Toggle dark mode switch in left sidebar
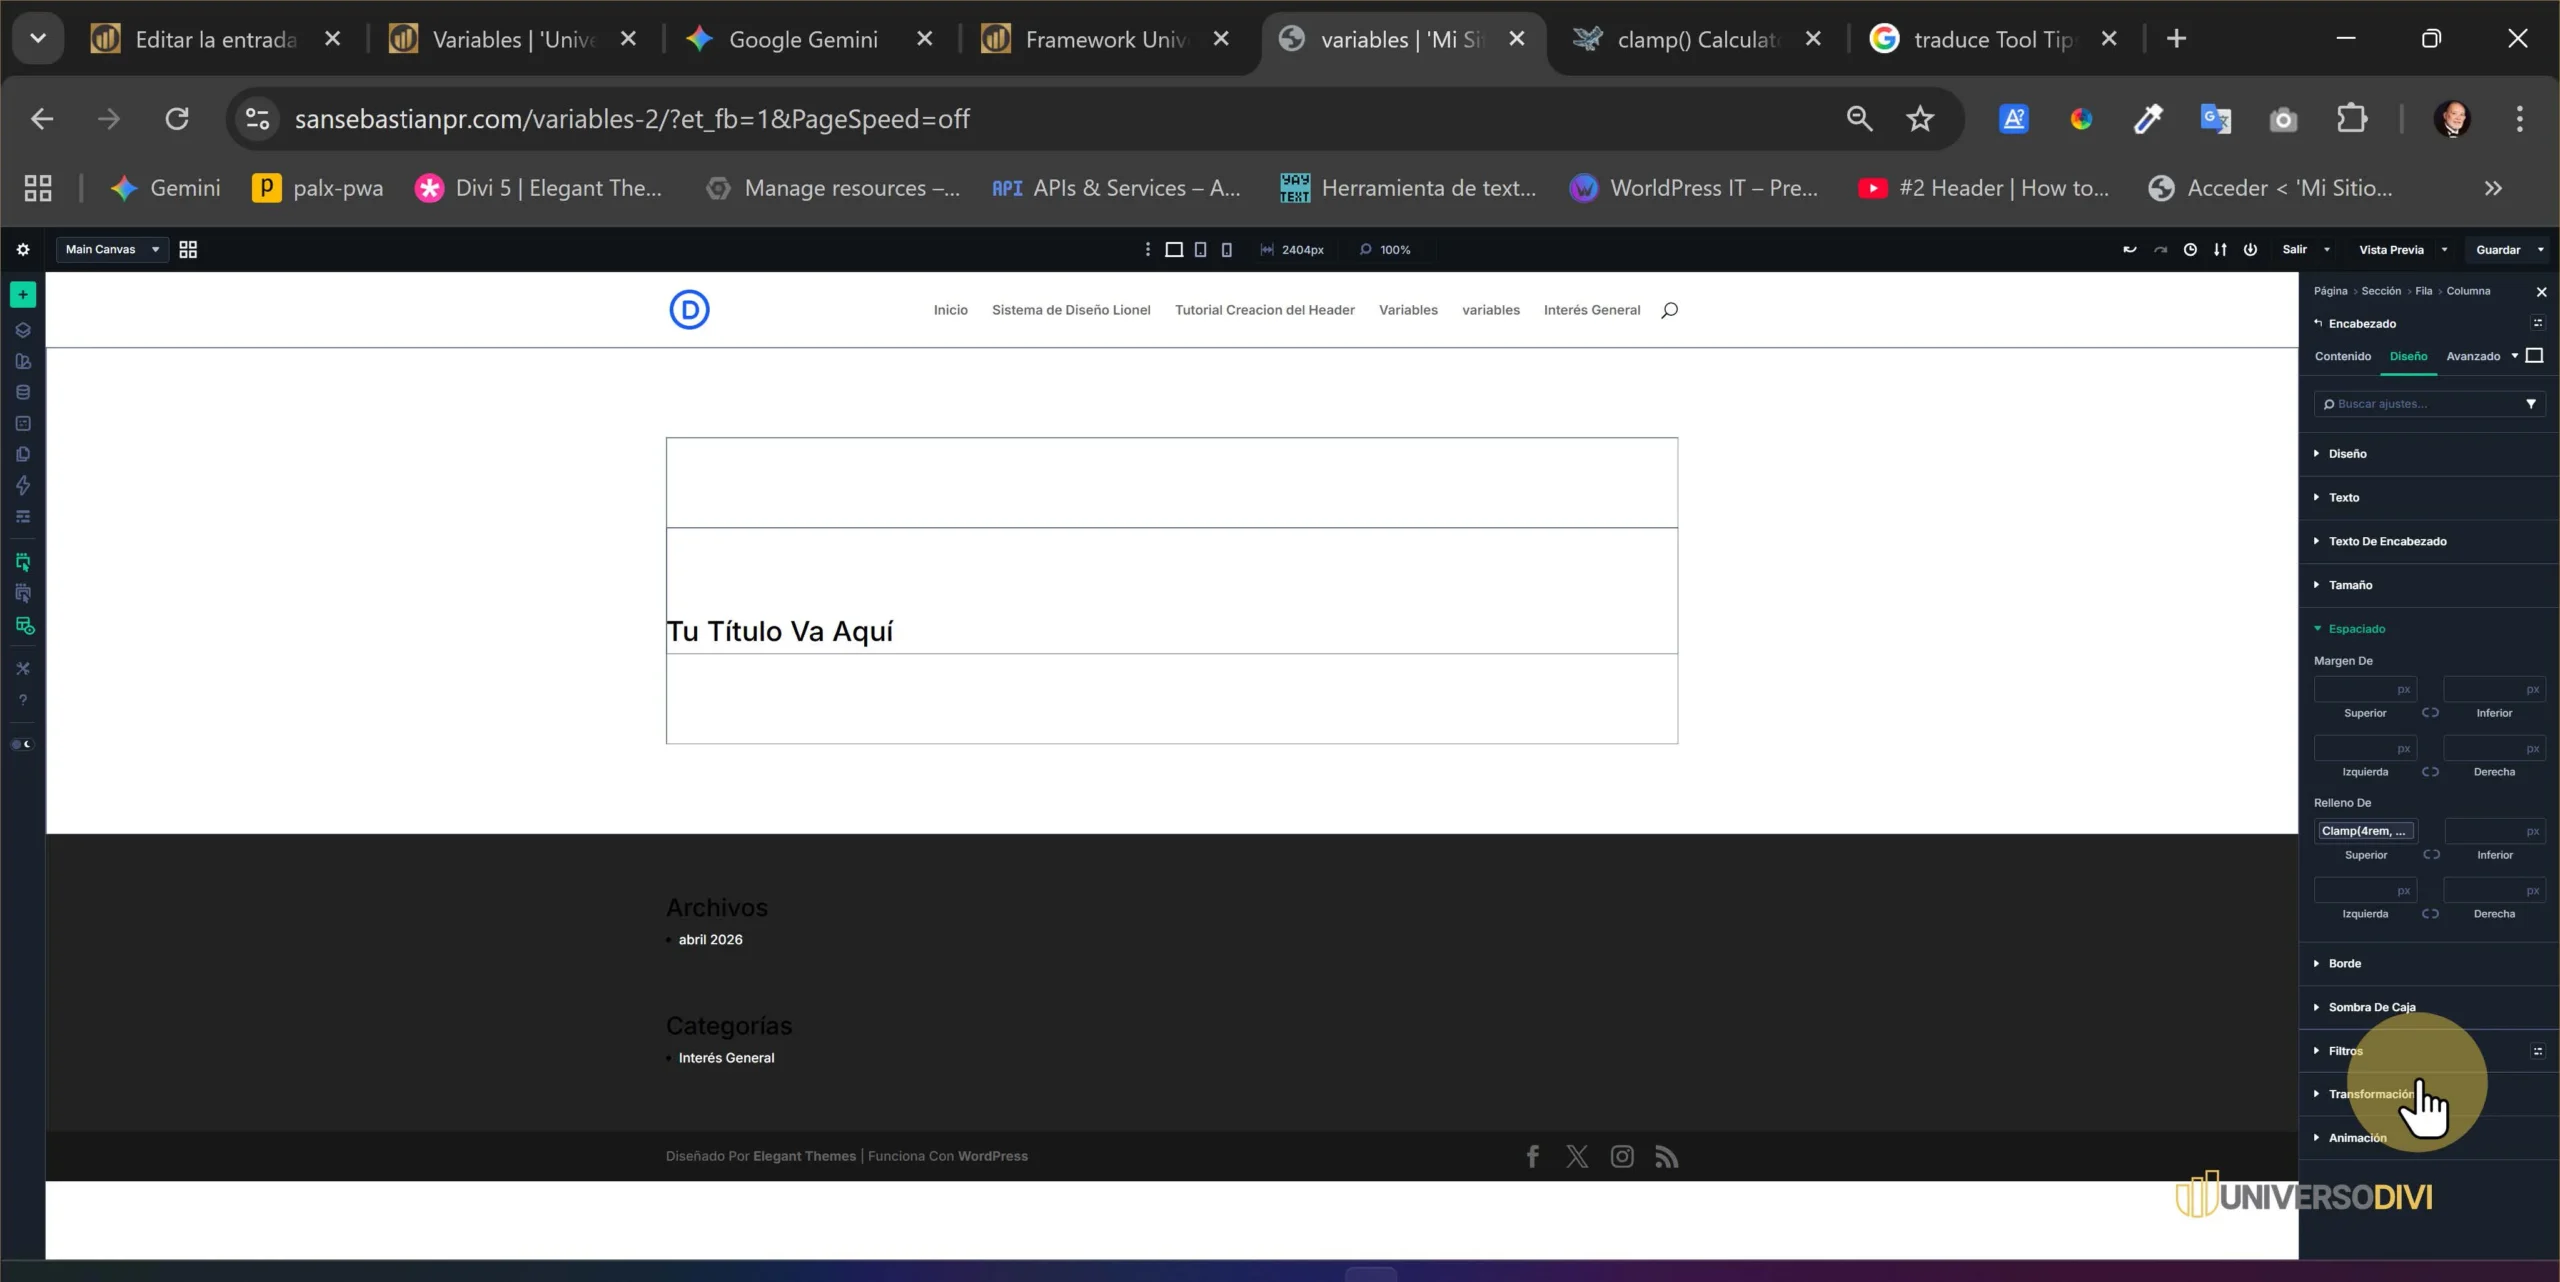 (22, 744)
